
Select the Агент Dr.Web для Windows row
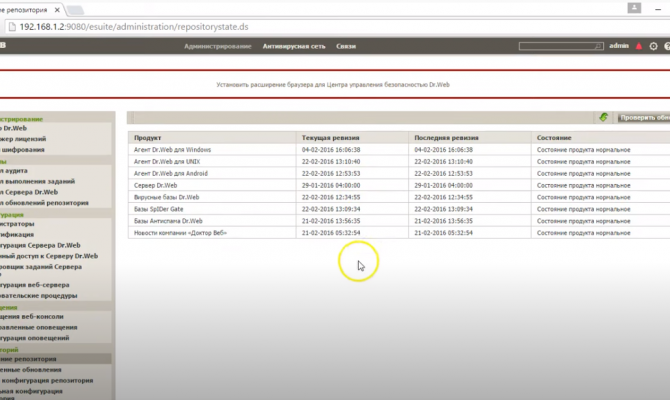(x=399, y=150)
